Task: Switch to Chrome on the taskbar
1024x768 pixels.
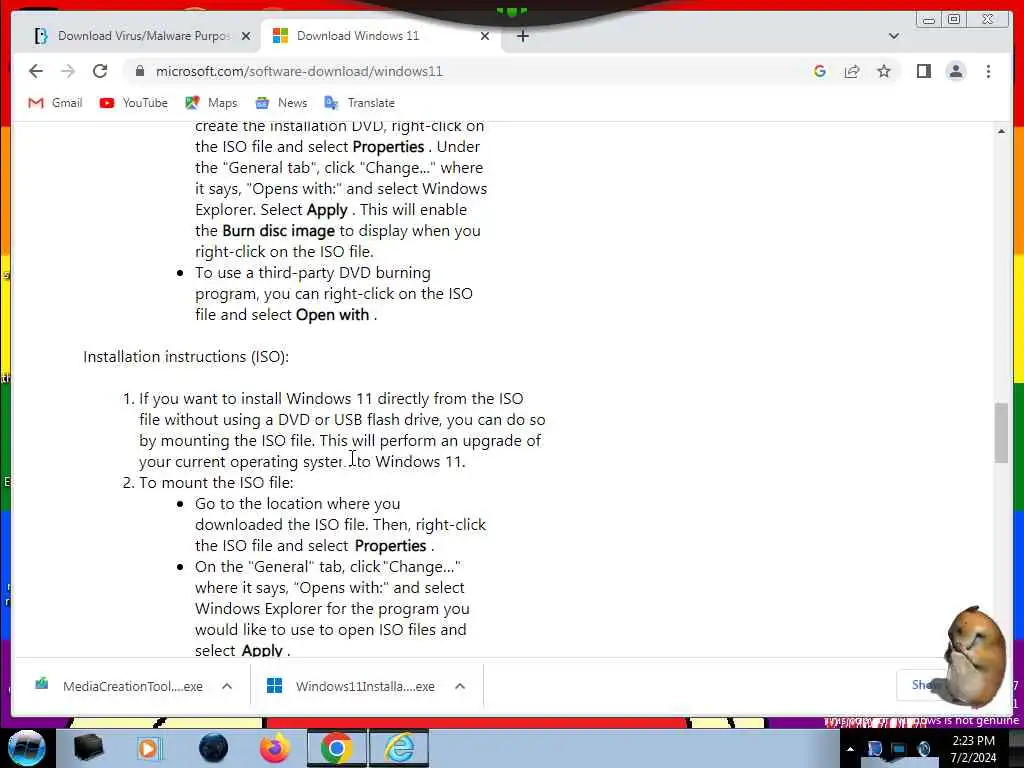Action: 337,748
